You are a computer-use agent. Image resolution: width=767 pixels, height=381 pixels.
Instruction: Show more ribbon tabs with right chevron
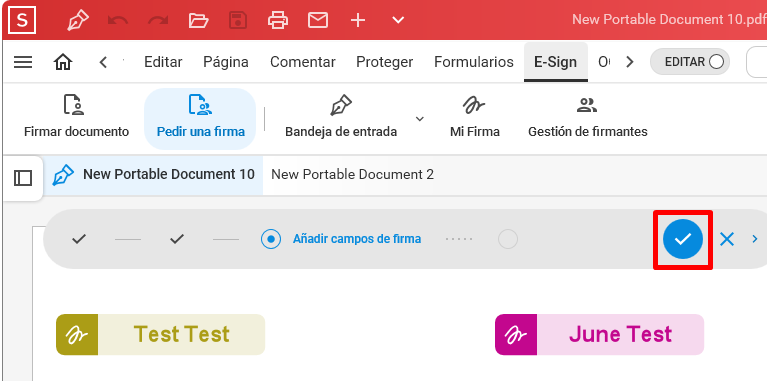630,62
